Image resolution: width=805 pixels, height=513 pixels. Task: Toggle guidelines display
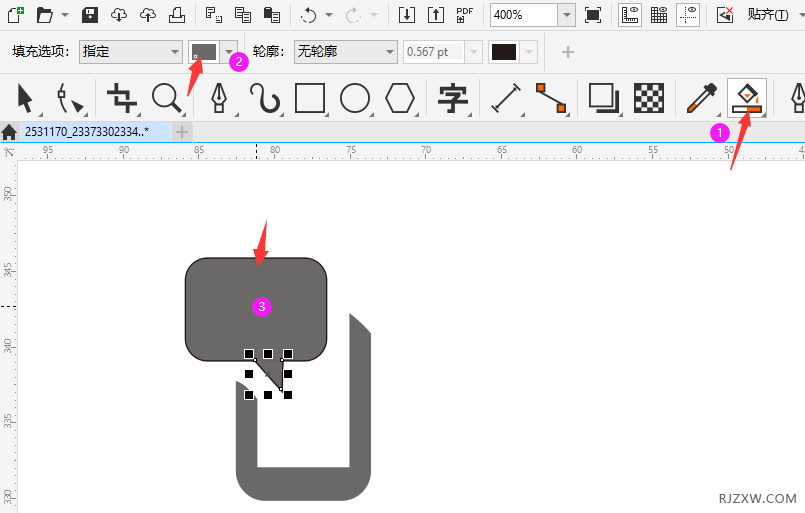click(x=688, y=15)
